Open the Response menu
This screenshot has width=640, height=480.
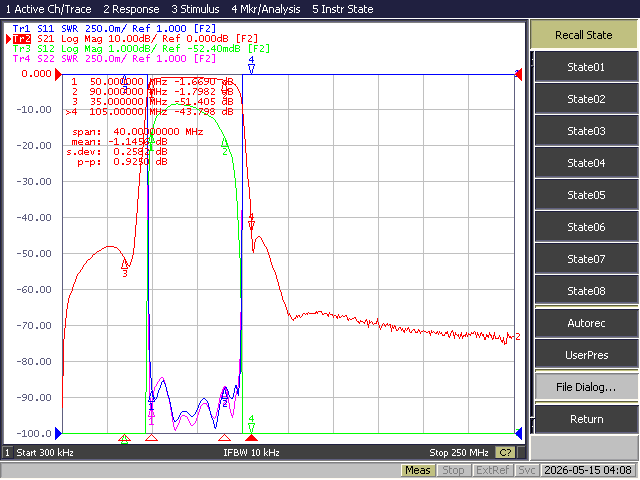tap(131, 9)
